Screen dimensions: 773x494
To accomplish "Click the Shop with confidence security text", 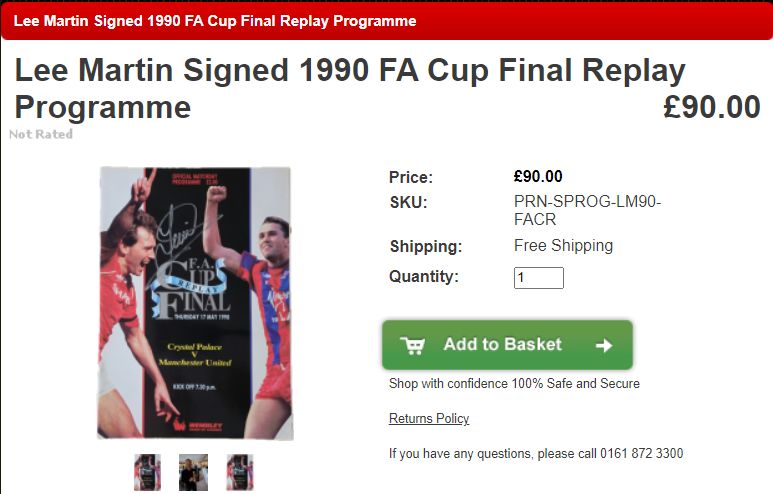I will [x=514, y=383].
